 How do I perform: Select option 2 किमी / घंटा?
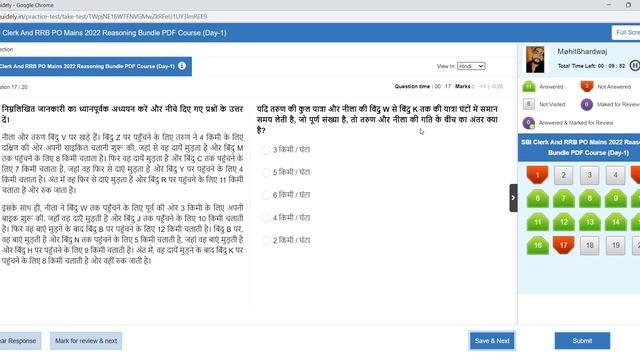pyautogui.click(x=266, y=240)
